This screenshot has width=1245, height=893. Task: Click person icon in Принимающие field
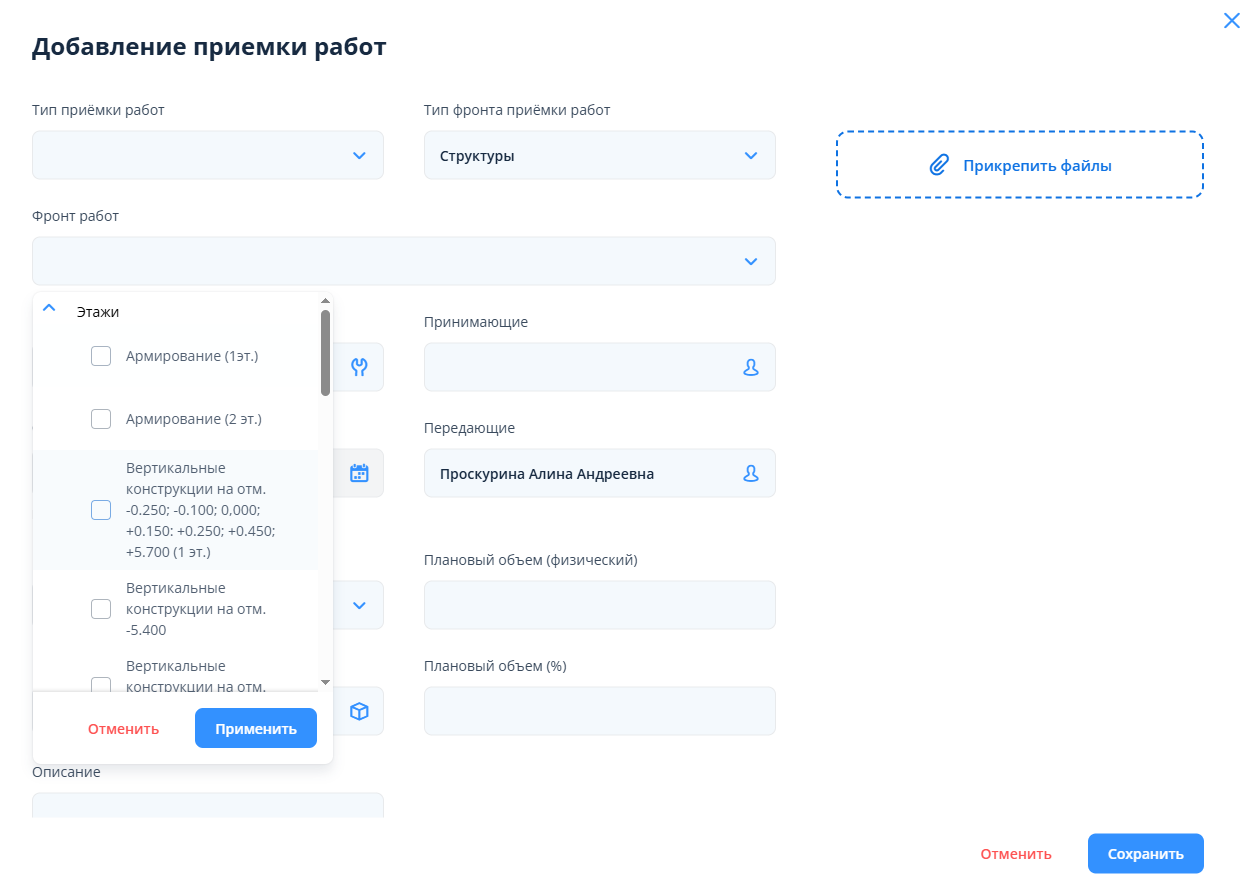[751, 367]
